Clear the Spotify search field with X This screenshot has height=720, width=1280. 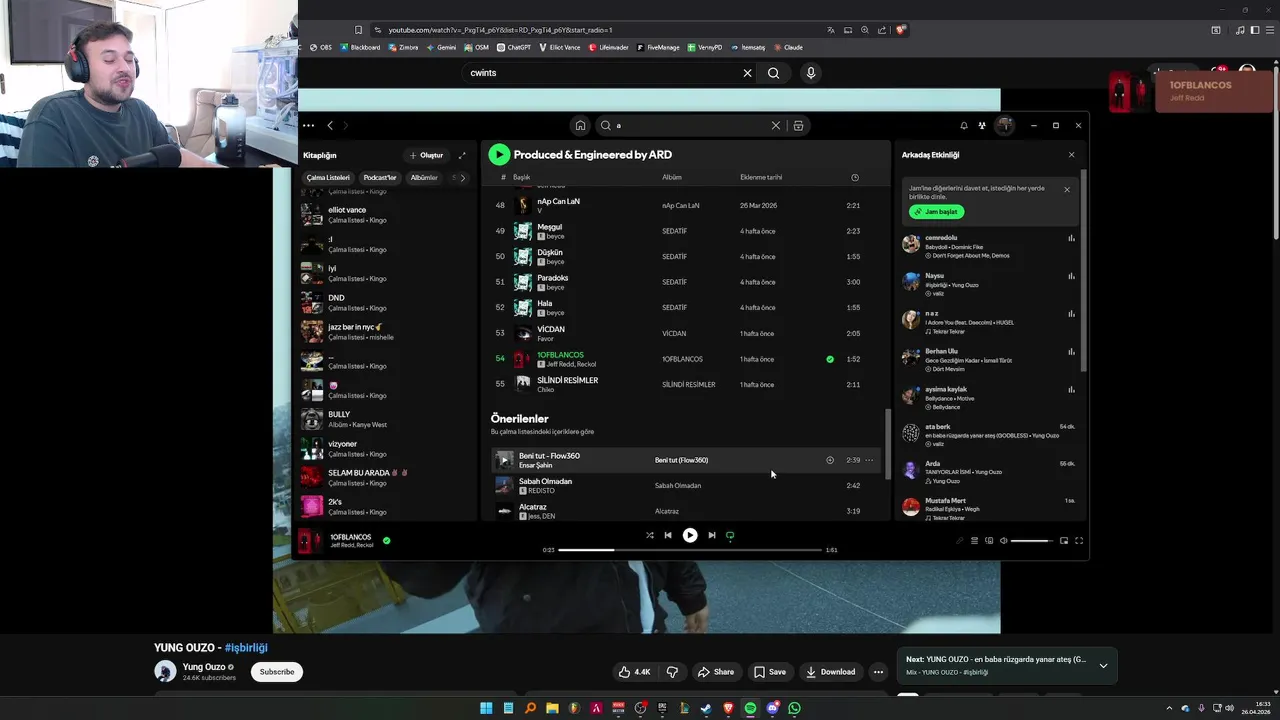775,125
